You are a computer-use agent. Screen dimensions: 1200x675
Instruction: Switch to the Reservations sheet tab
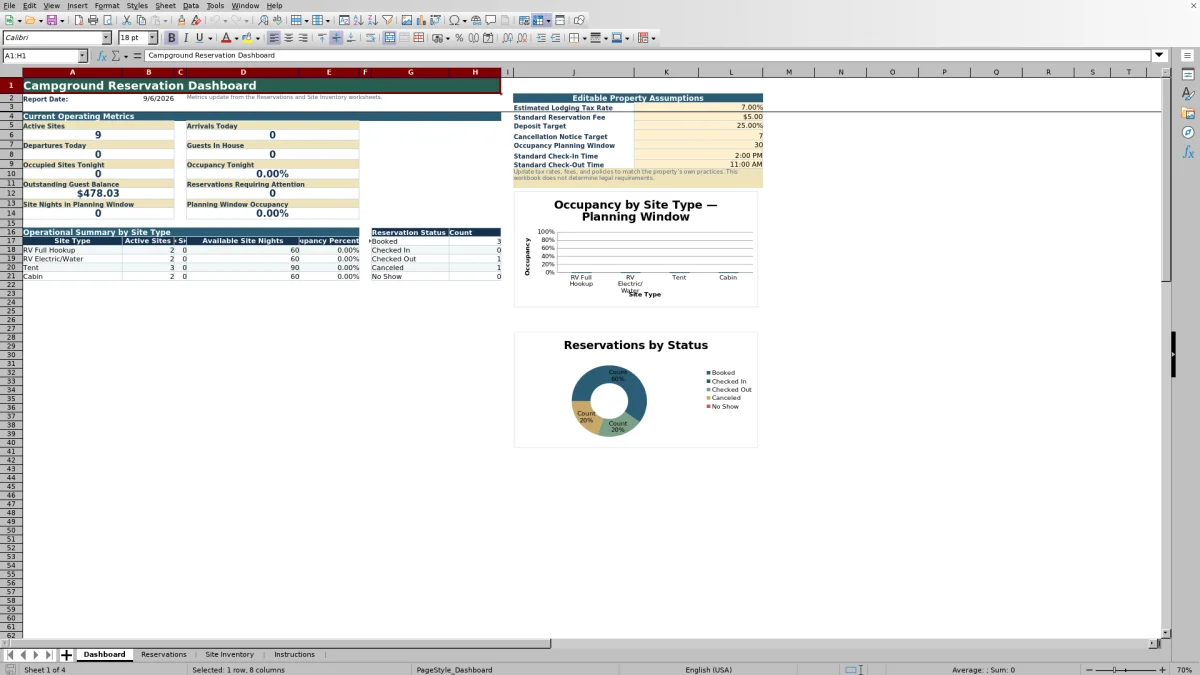164,655
